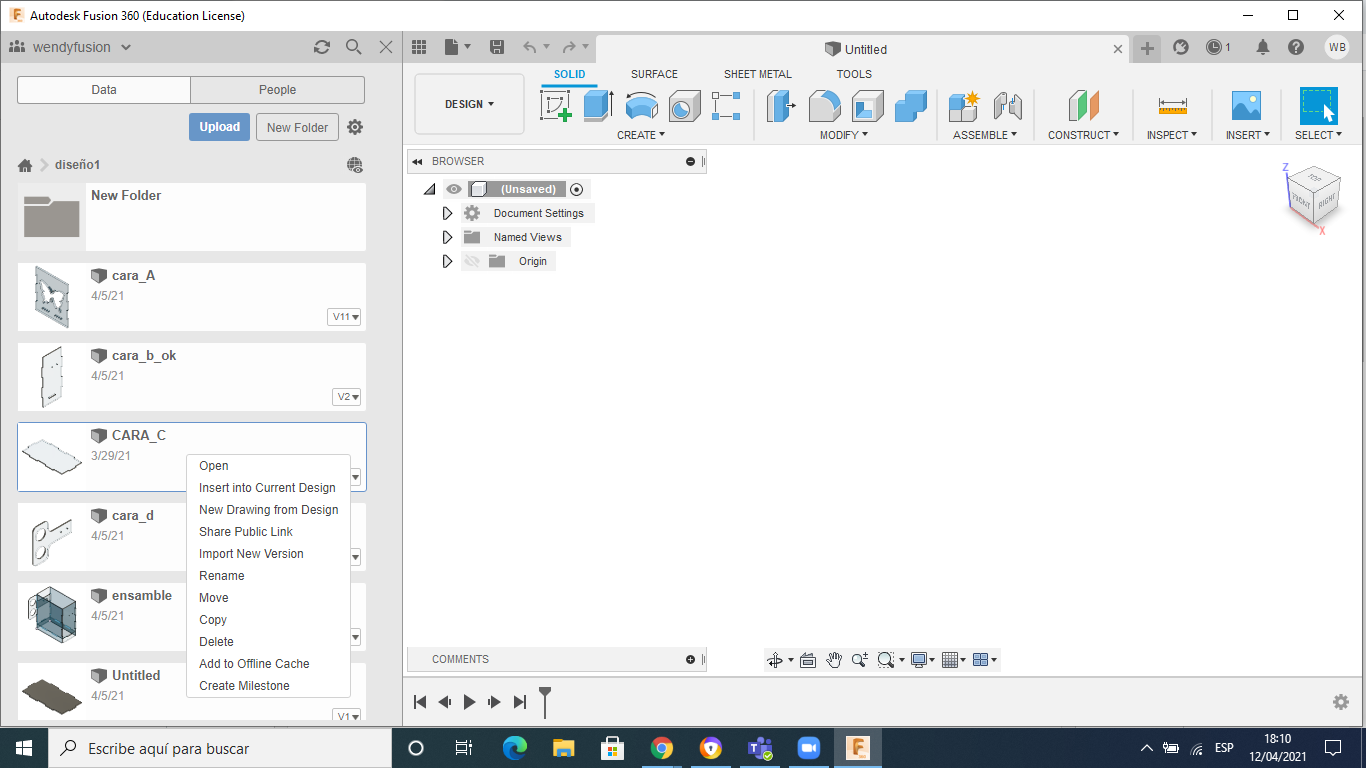The height and width of the screenshot is (768, 1366).
Task: Expand the Named Views node
Action: coord(447,237)
